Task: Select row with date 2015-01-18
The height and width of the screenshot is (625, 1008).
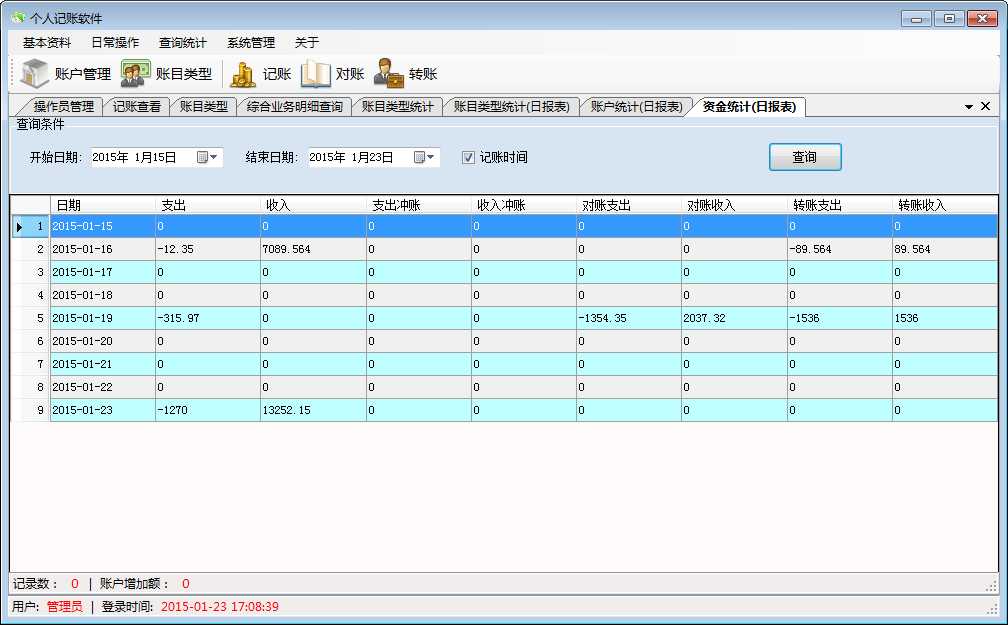Action: (x=505, y=296)
